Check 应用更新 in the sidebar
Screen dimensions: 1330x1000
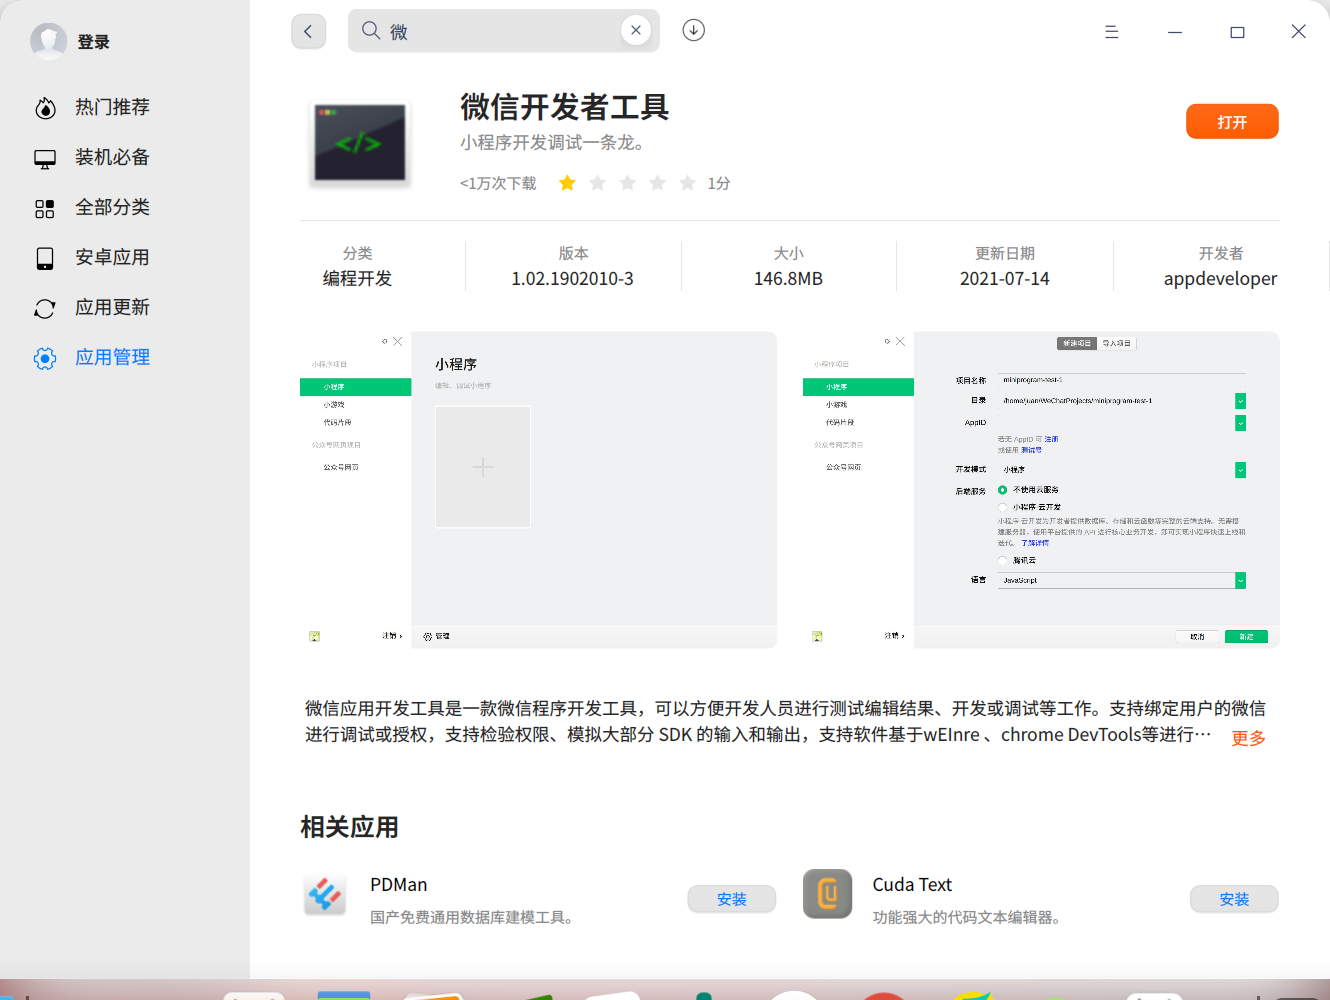tap(112, 307)
